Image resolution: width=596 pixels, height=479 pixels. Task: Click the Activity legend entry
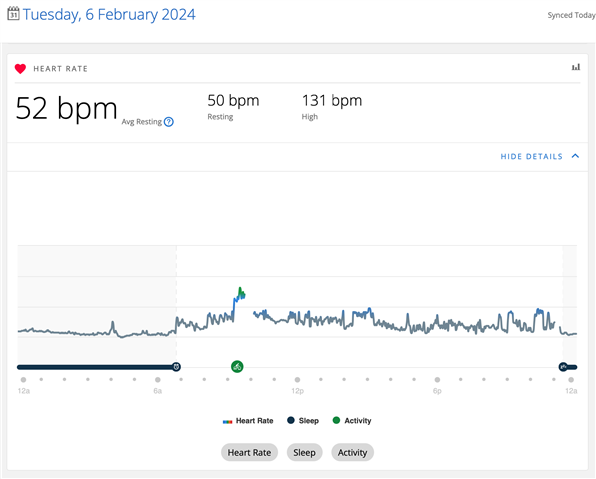pyautogui.click(x=352, y=420)
